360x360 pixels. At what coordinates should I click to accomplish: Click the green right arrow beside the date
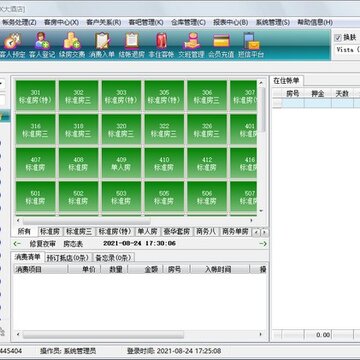click(263, 244)
